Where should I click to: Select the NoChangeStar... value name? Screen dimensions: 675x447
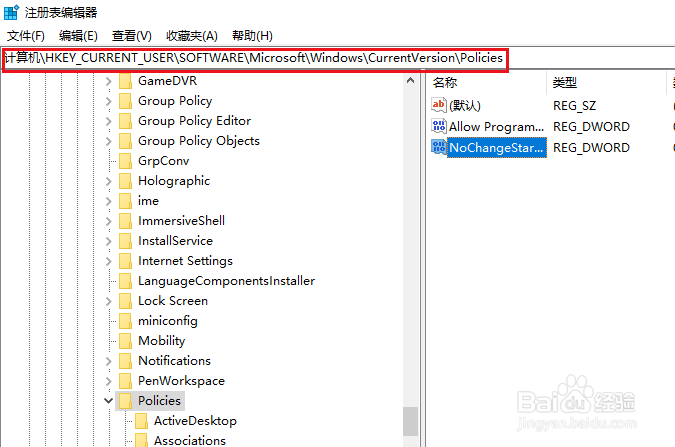click(x=496, y=148)
